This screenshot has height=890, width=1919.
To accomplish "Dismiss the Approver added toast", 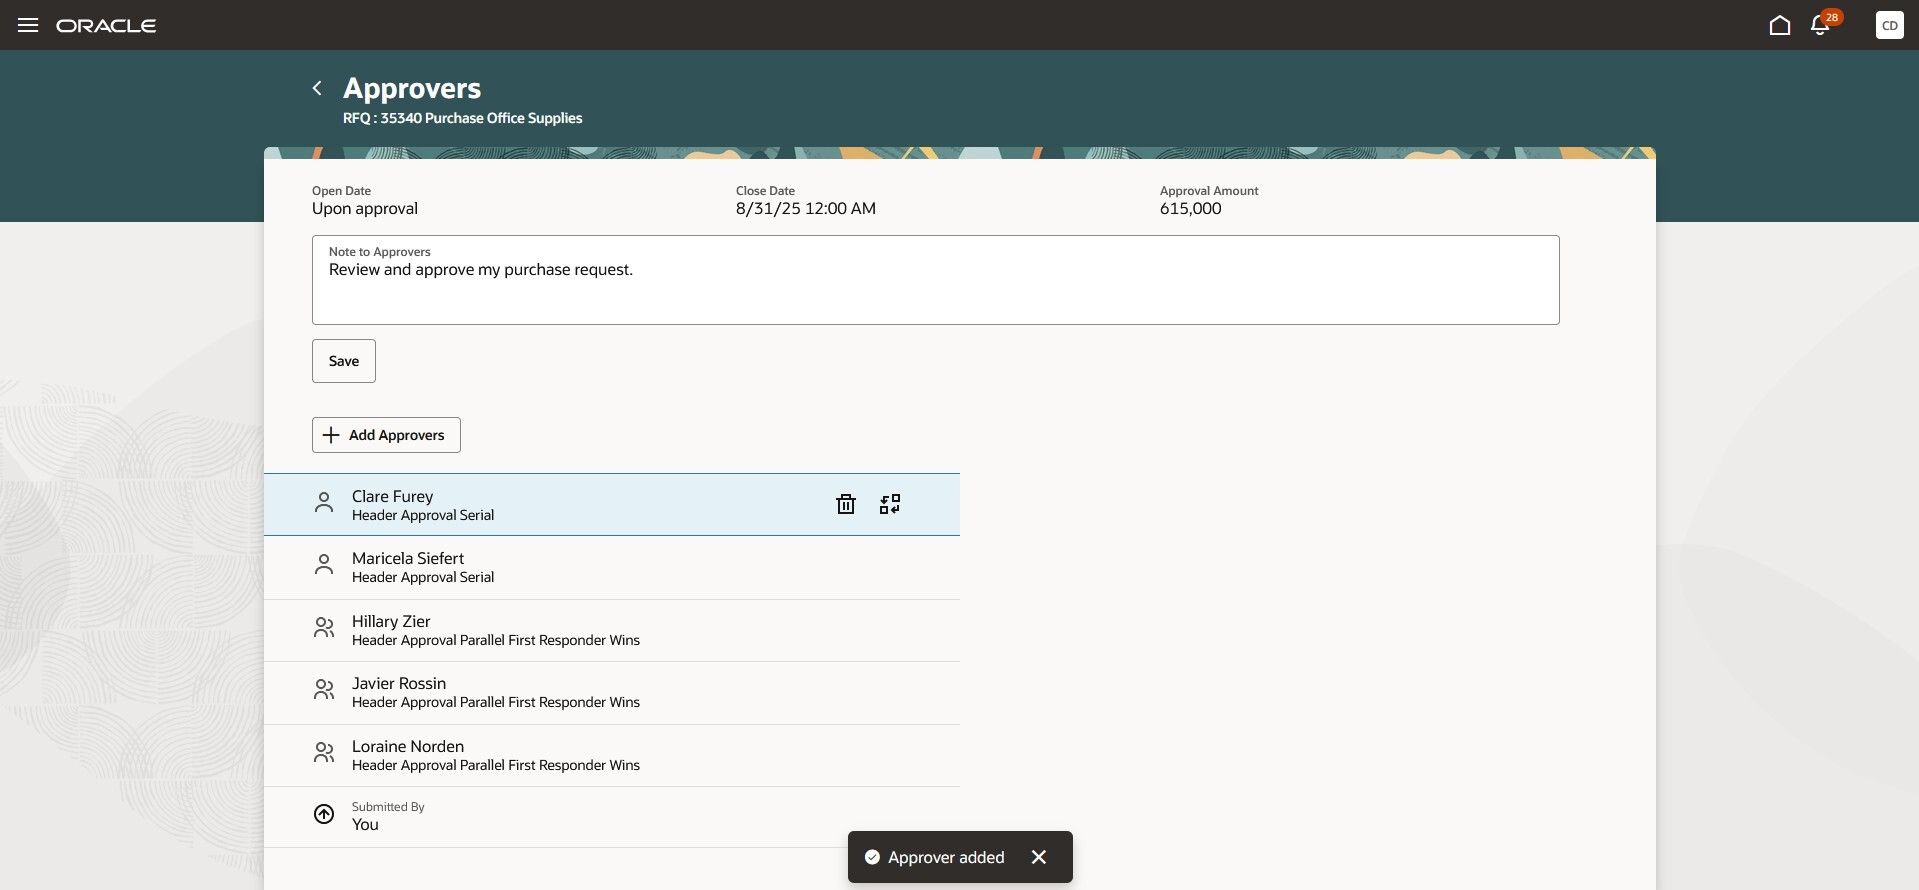I will [x=1039, y=857].
